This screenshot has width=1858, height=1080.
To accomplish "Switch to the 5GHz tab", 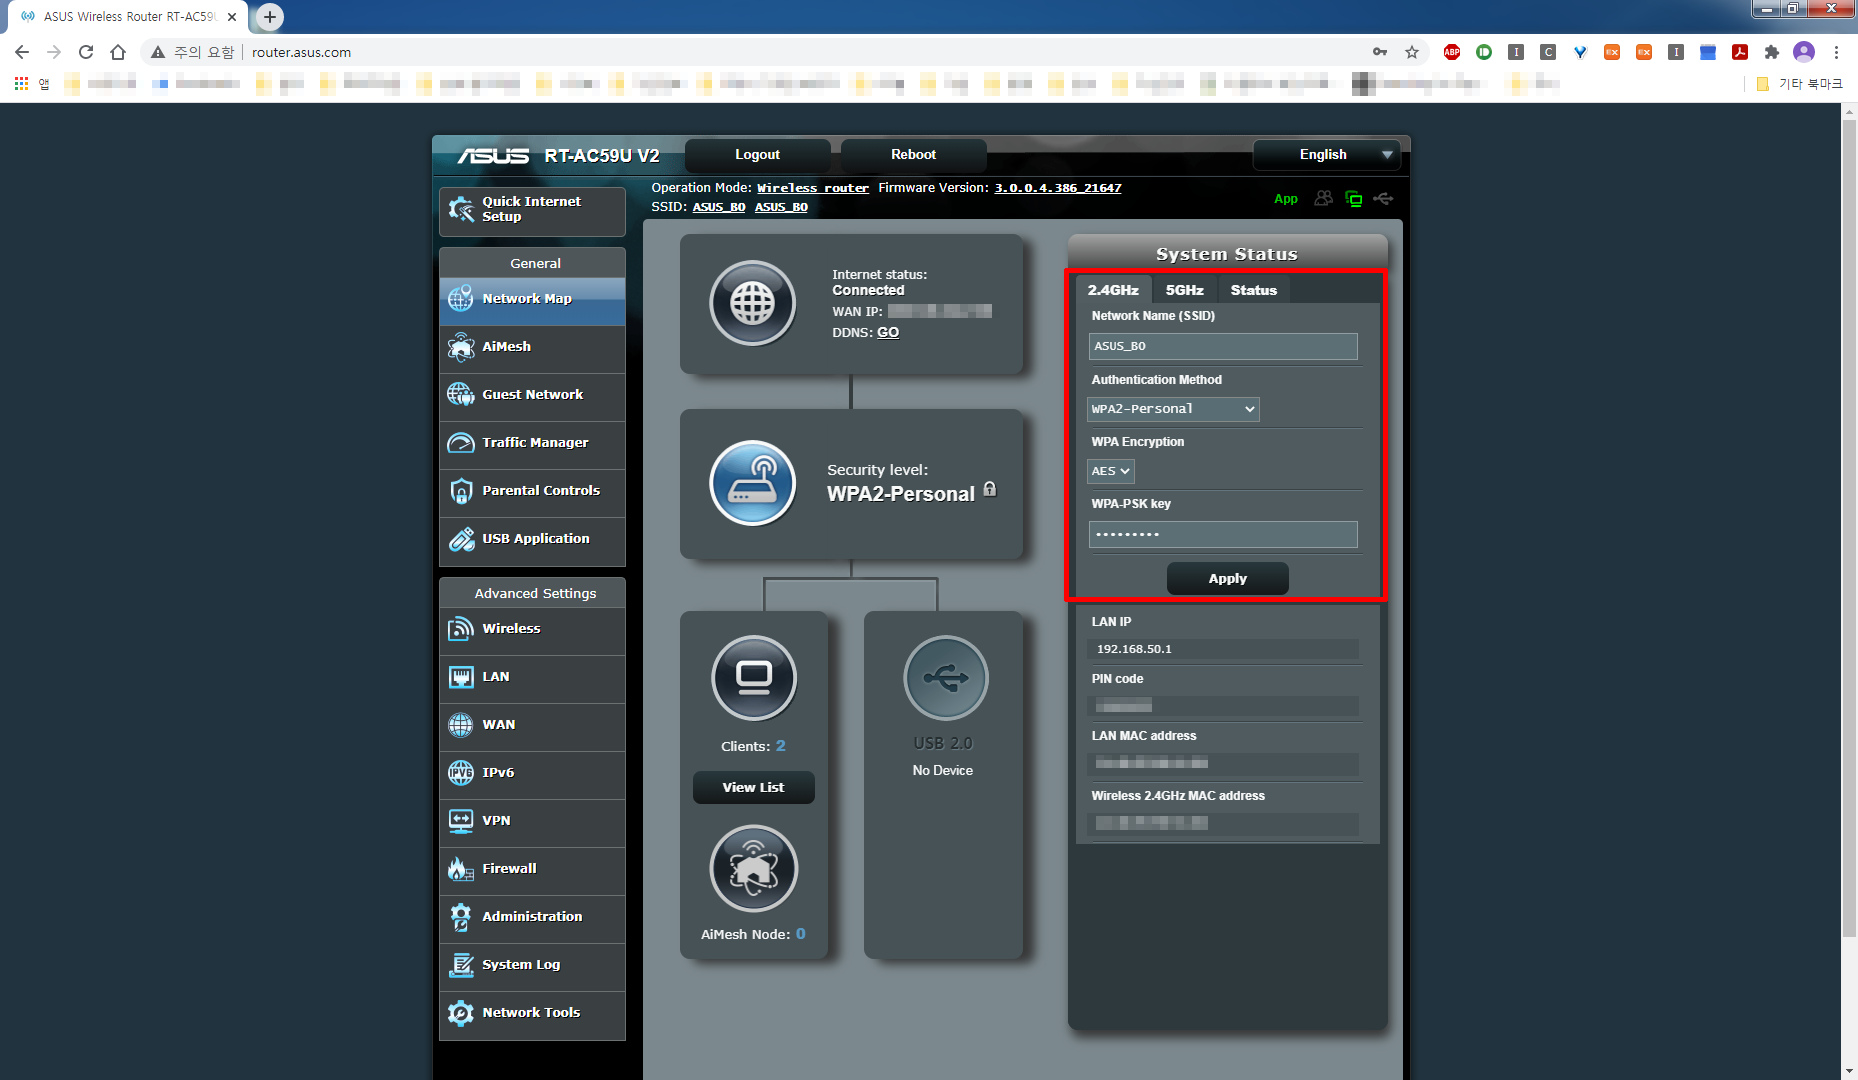I will pyautogui.click(x=1184, y=290).
